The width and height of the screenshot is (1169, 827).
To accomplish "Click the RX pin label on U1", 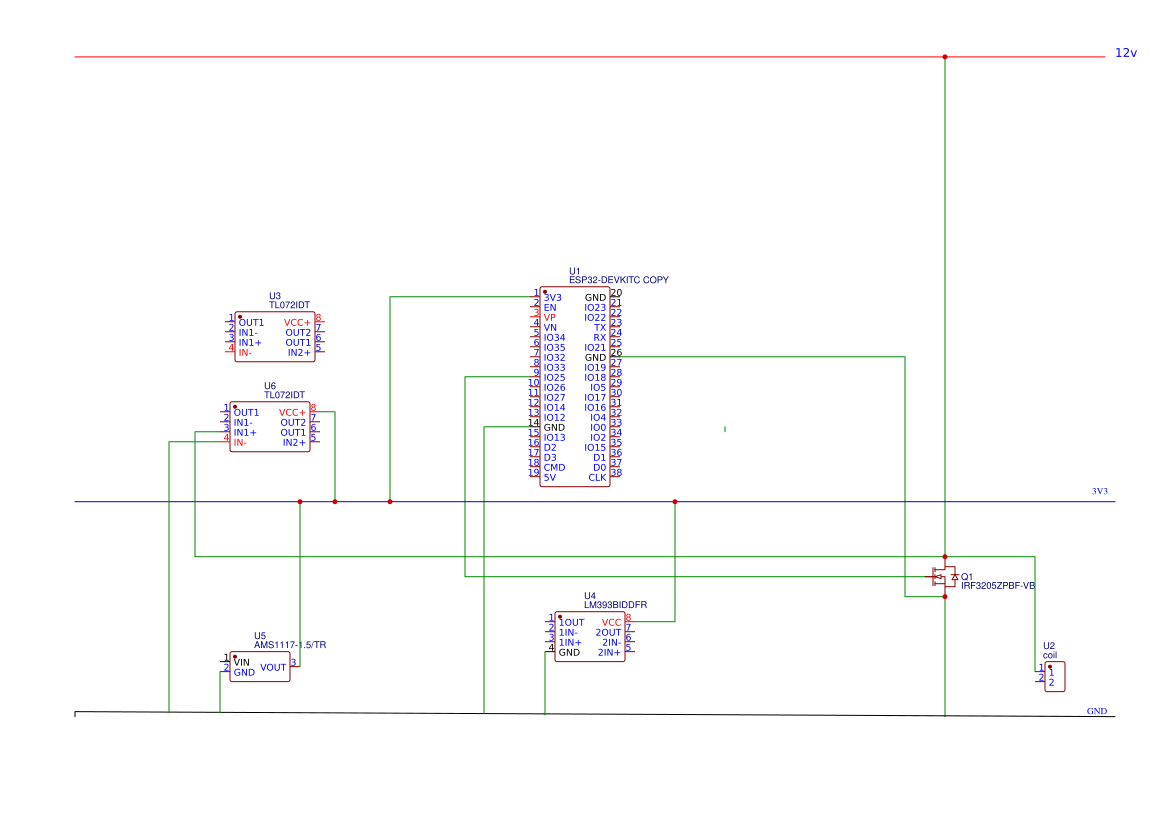I will [599, 338].
